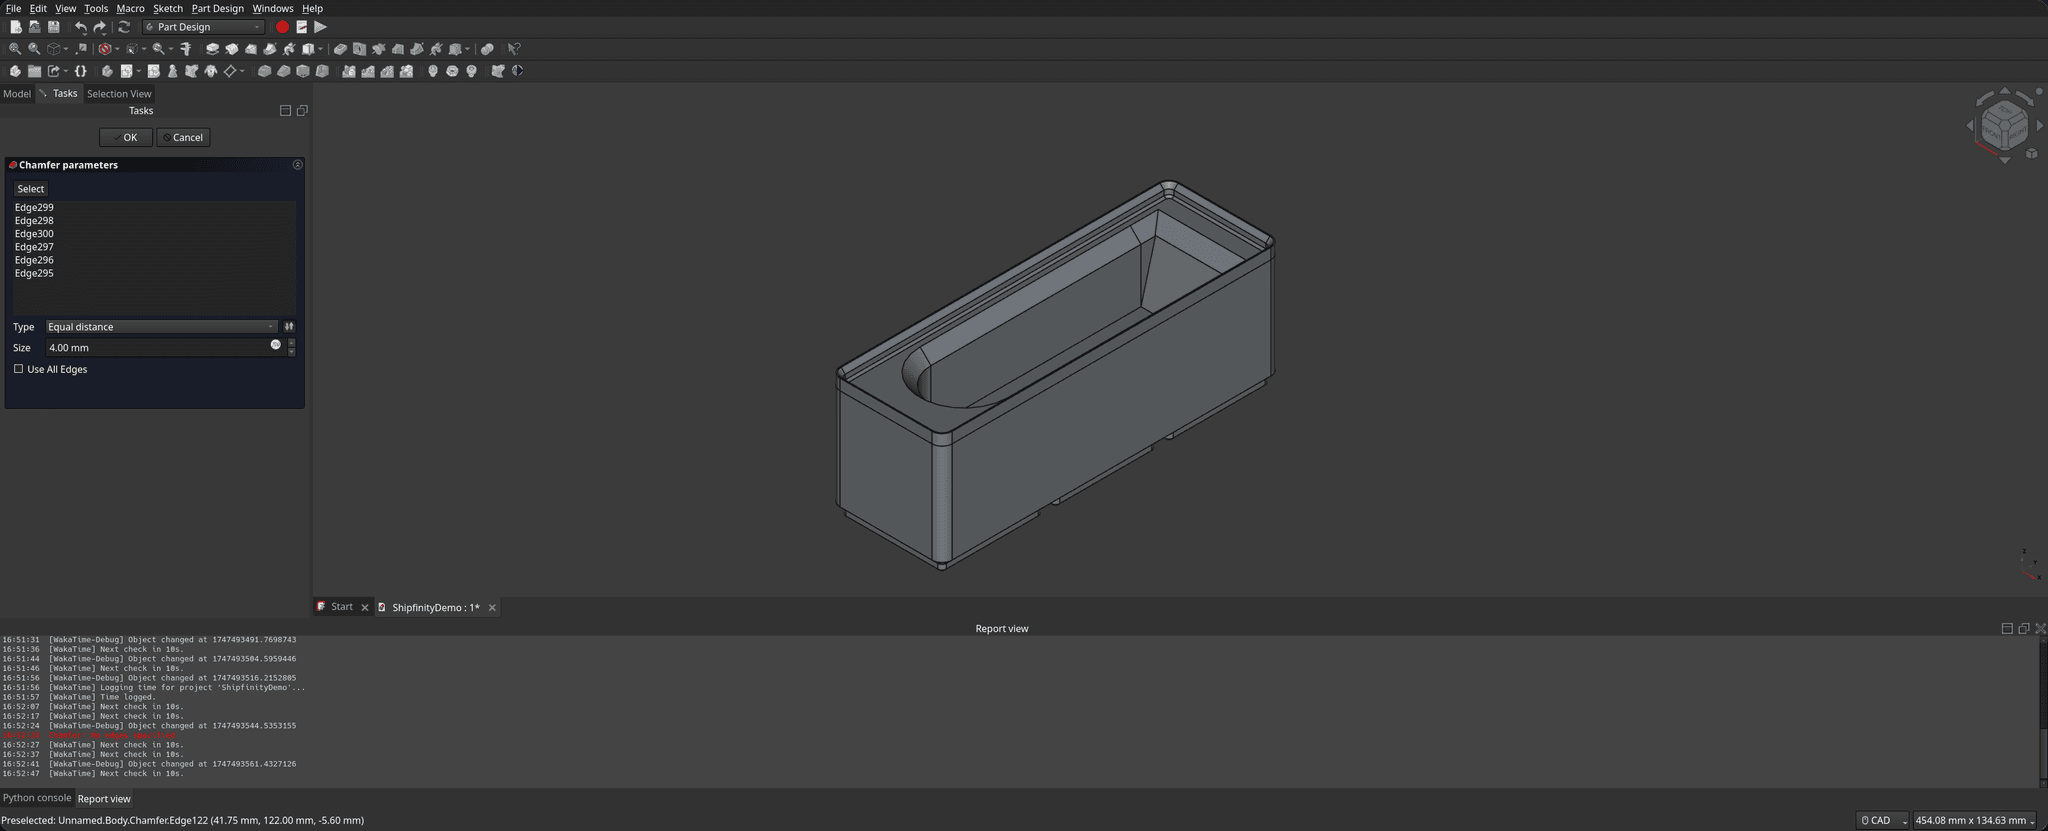2048x831 pixels.
Task: Switch to the Selection View tab
Action: 119,93
